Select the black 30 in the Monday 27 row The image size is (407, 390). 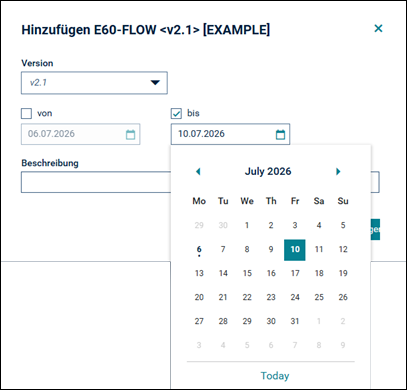(271, 321)
